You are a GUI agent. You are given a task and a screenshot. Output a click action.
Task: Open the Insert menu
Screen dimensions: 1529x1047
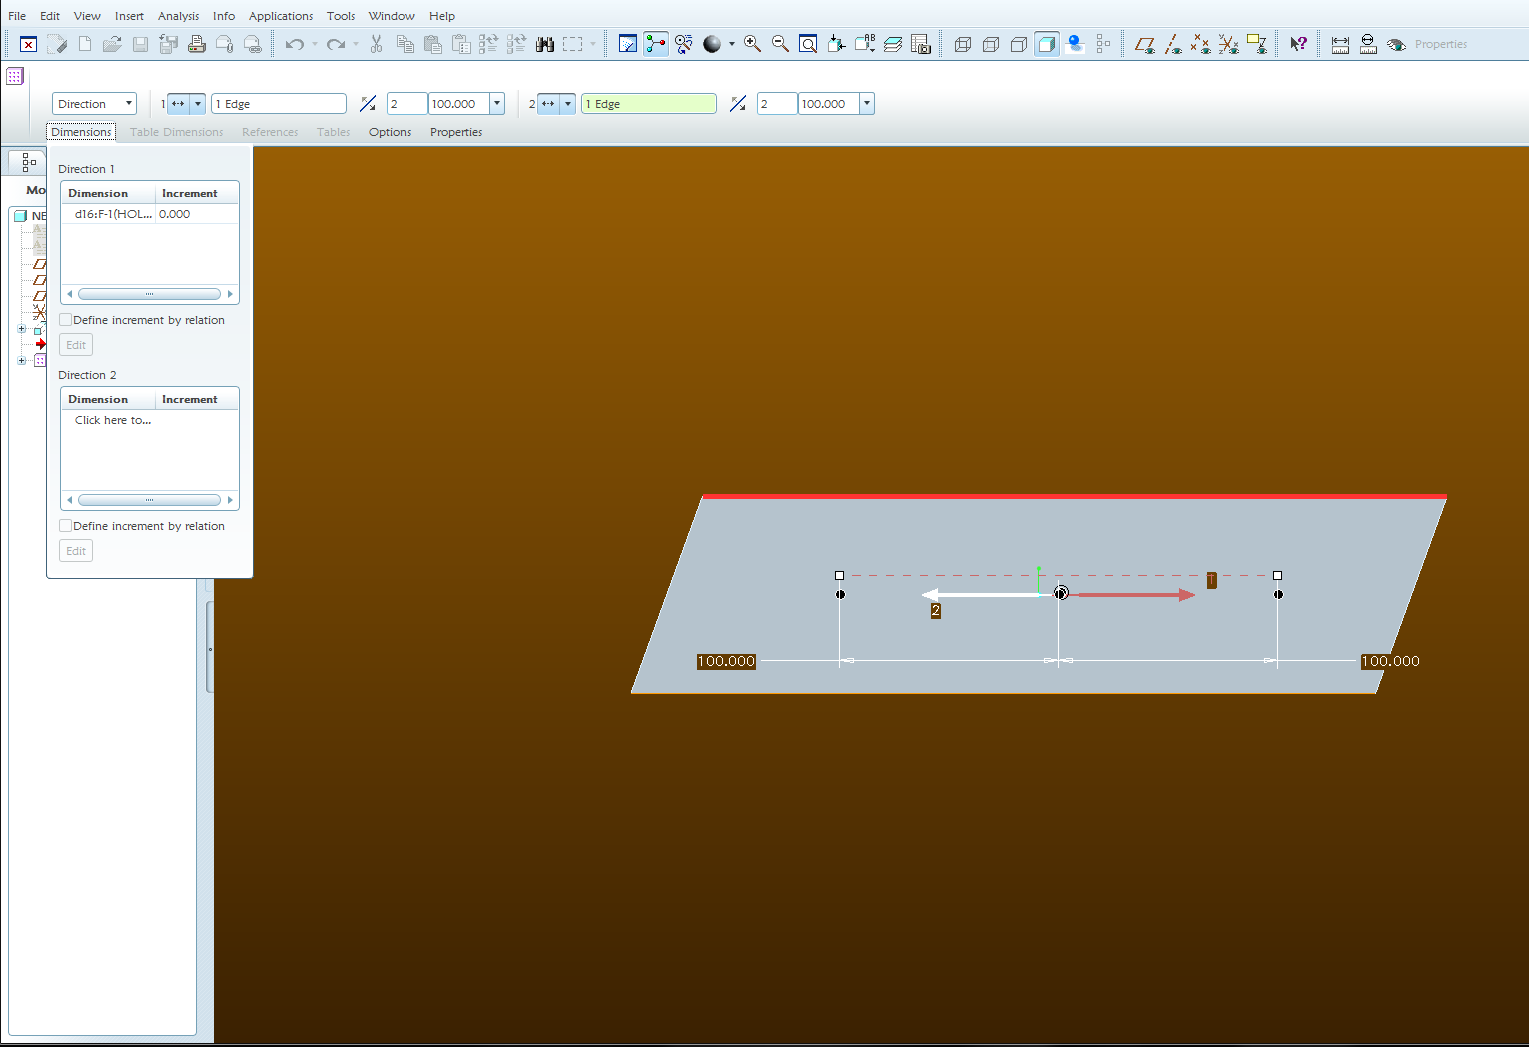click(x=129, y=16)
